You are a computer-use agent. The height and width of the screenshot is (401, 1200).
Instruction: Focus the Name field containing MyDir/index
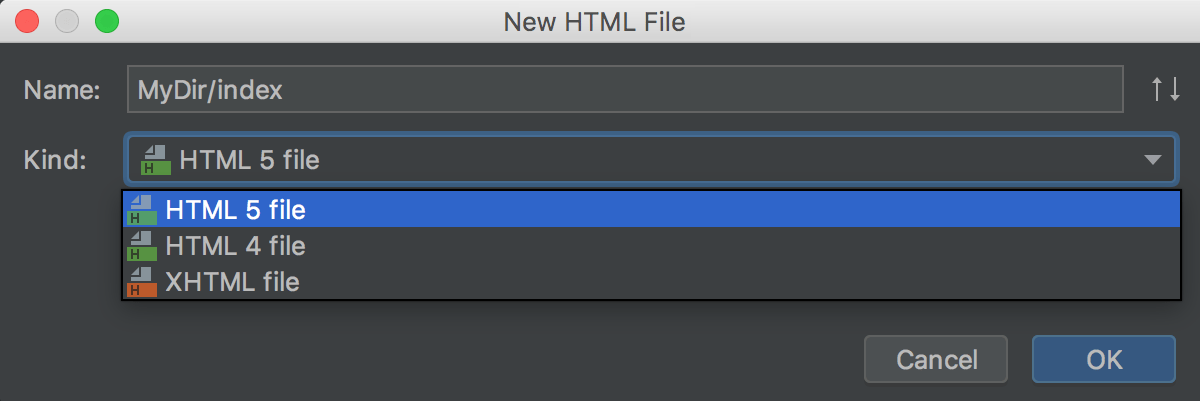(625, 90)
